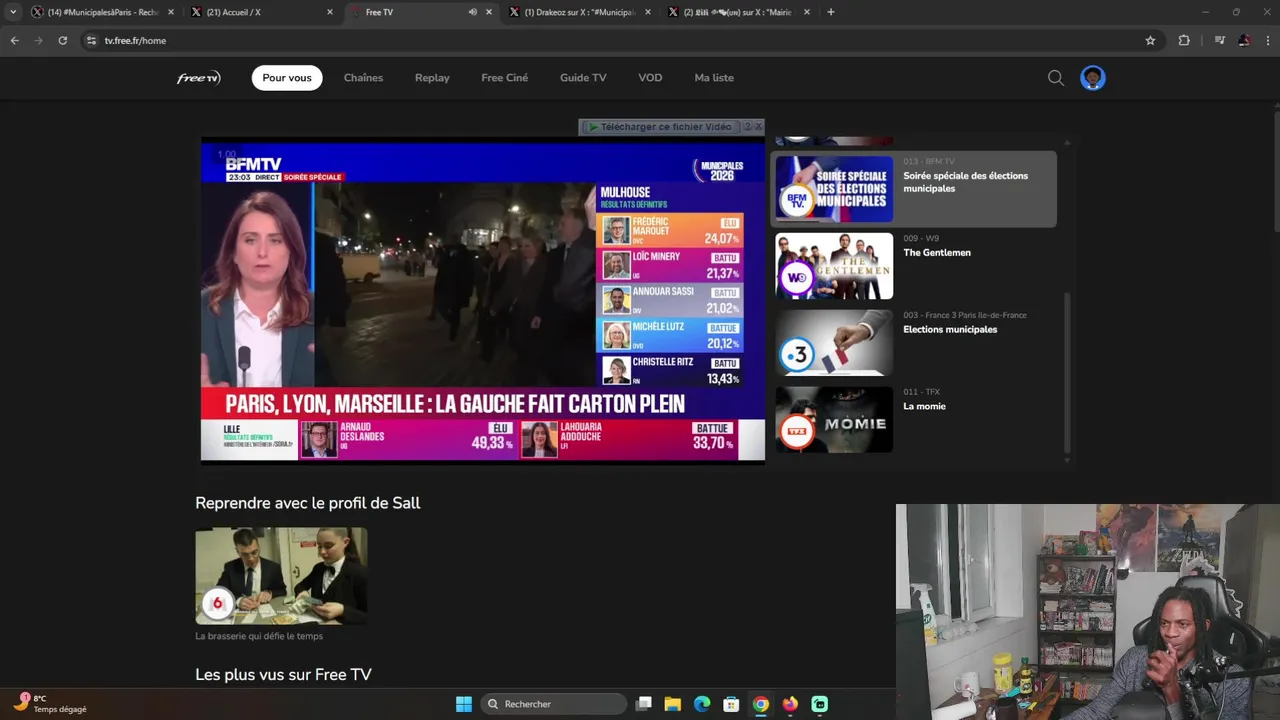Open Microsoft Store from the taskbar
The height and width of the screenshot is (720, 1280).
pos(731,704)
